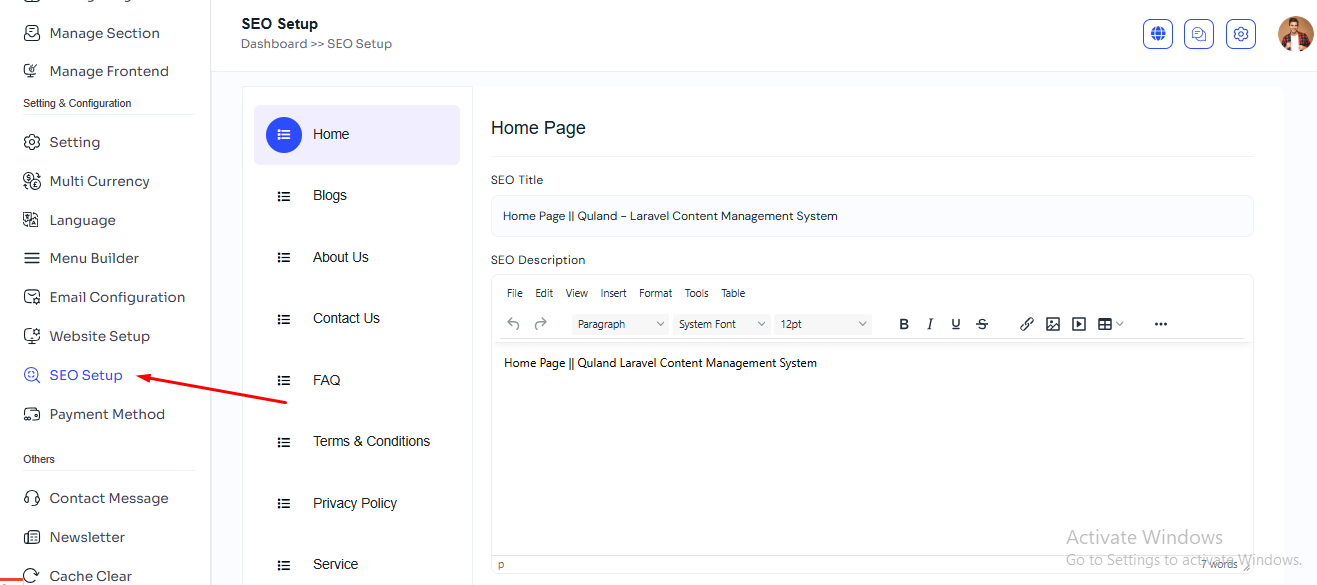
Task: Undo last edit in editor
Action: pyautogui.click(x=514, y=324)
